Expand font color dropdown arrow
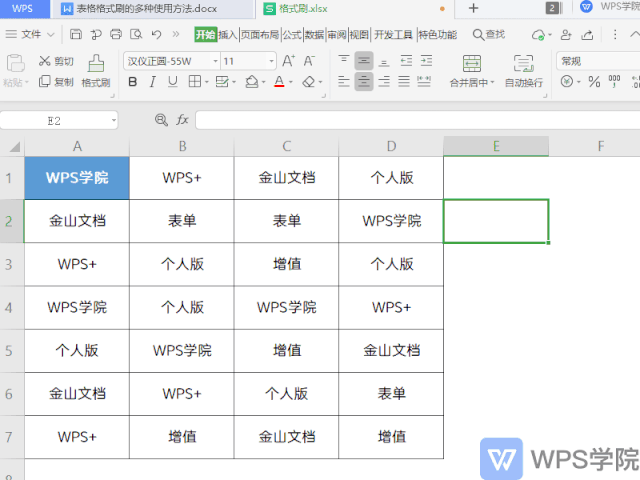640x480 pixels. 291,82
